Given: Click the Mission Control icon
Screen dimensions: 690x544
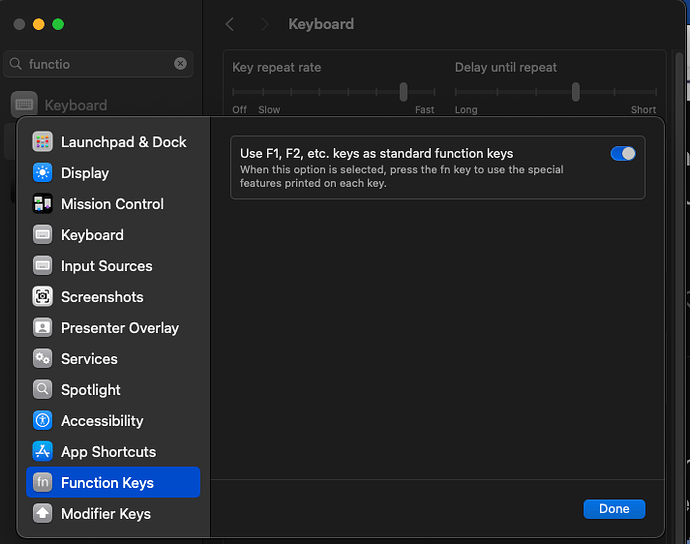Looking at the screenshot, I should click(x=42, y=204).
